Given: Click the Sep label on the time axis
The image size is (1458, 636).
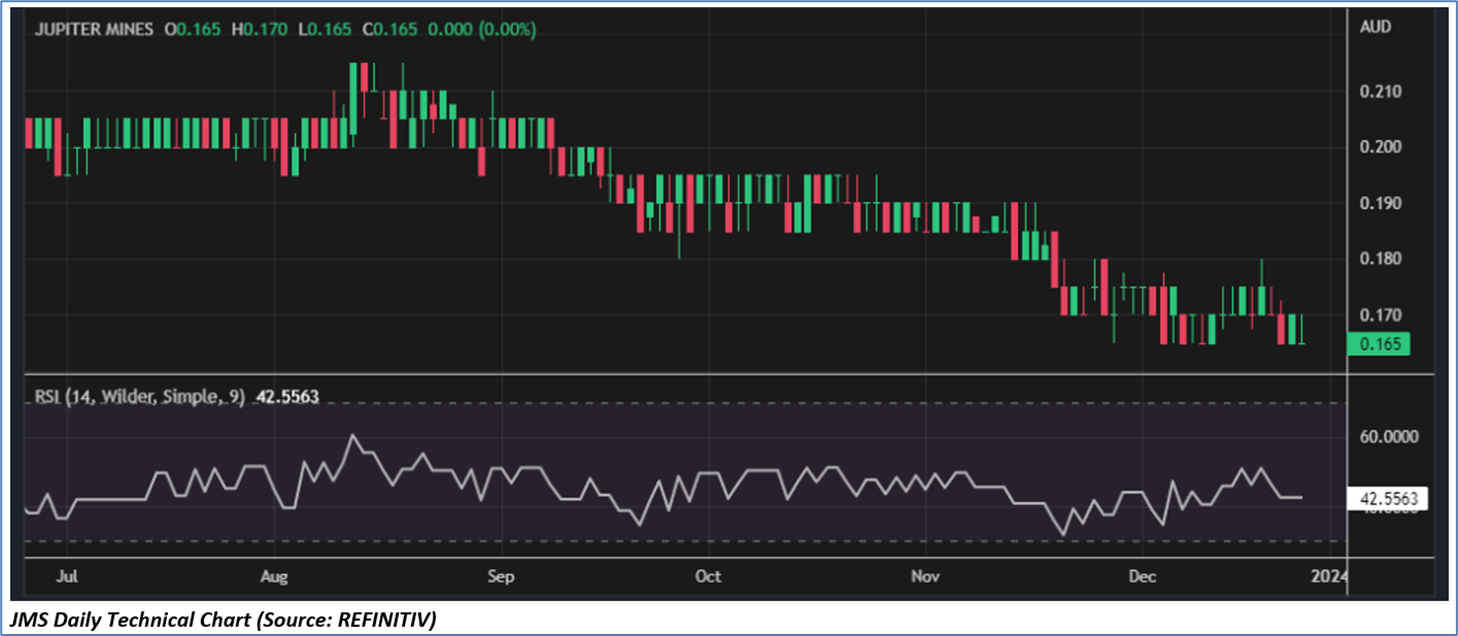Looking at the screenshot, I should pyautogui.click(x=500, y=577).
